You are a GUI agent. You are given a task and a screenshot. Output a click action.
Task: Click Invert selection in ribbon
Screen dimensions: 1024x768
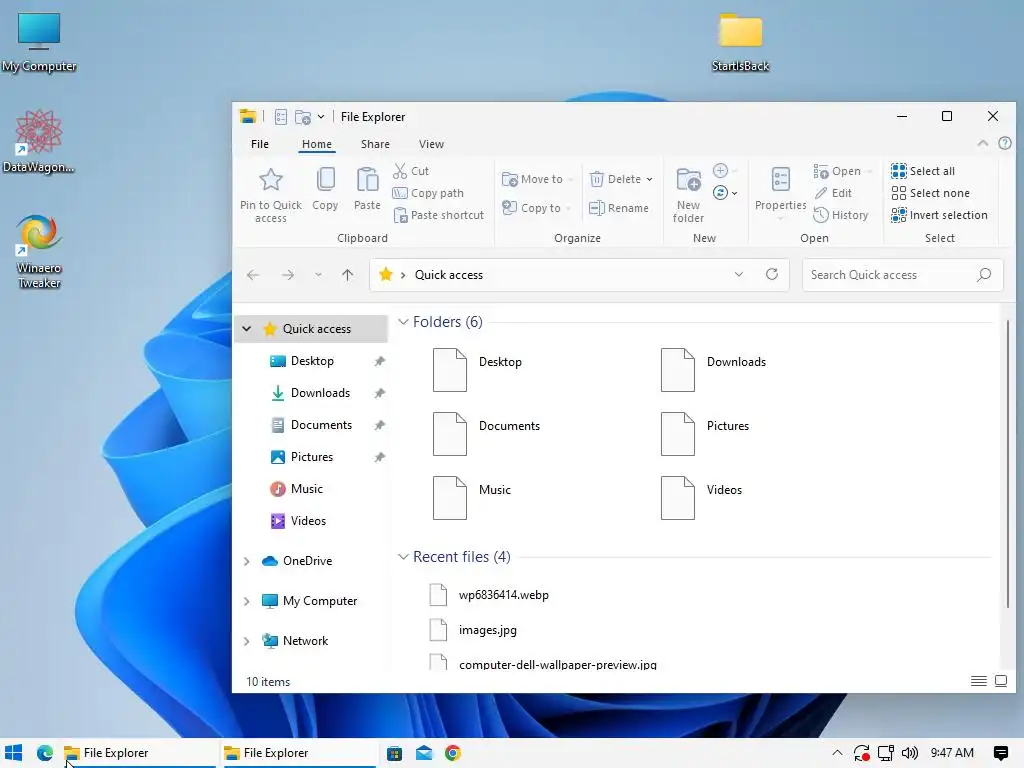pos(939,215)
